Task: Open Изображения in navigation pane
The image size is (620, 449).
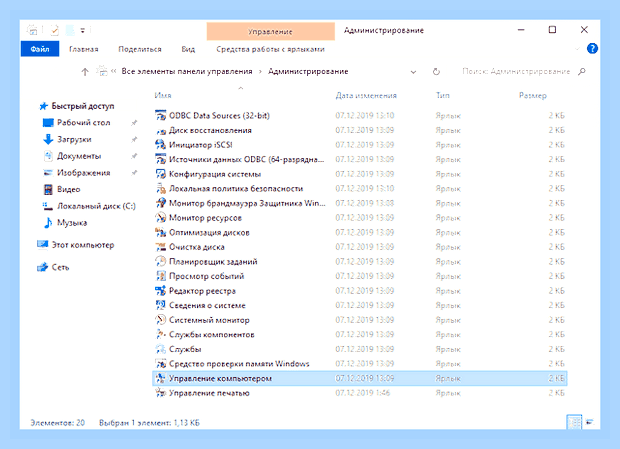Action: (x=83, y=173)
